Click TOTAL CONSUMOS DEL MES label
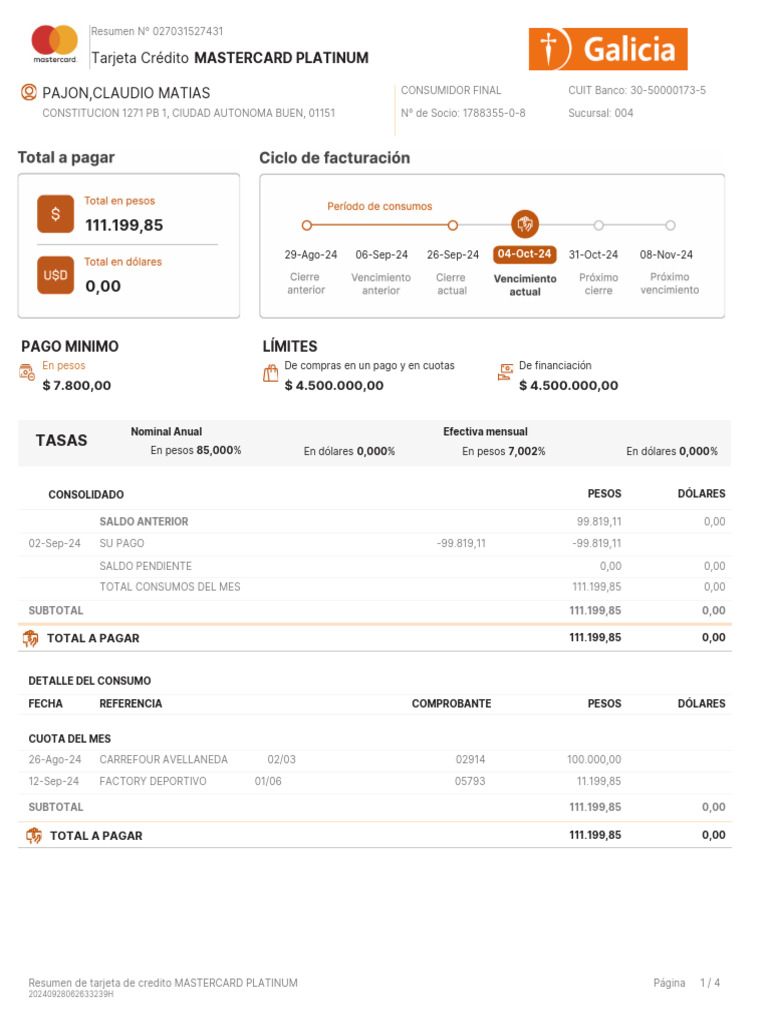This screenshot has height=1024, width=768. [x=170, y=587]
